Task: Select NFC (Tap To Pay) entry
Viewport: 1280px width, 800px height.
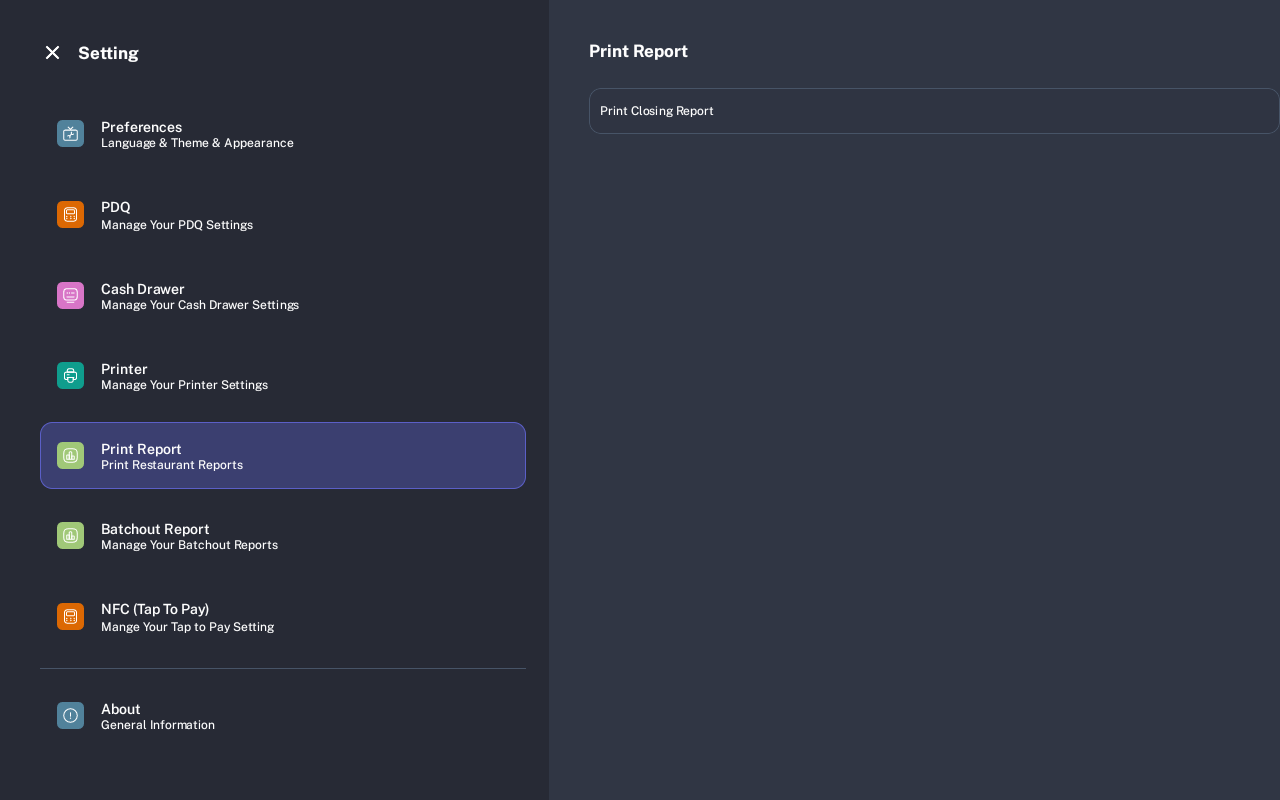Action: (283, 616)
